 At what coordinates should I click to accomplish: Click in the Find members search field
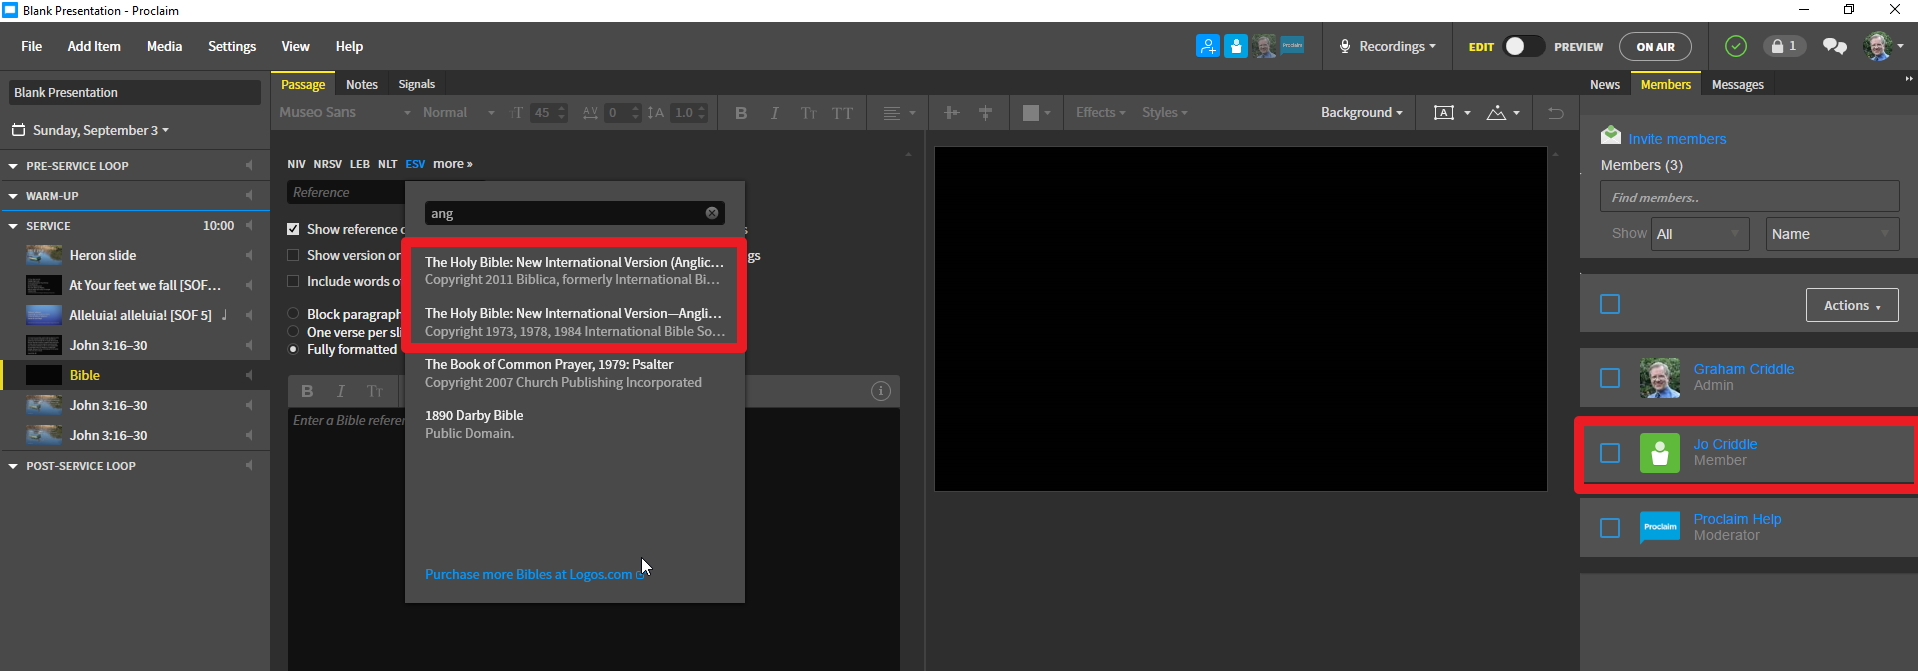coord(1749,197)
